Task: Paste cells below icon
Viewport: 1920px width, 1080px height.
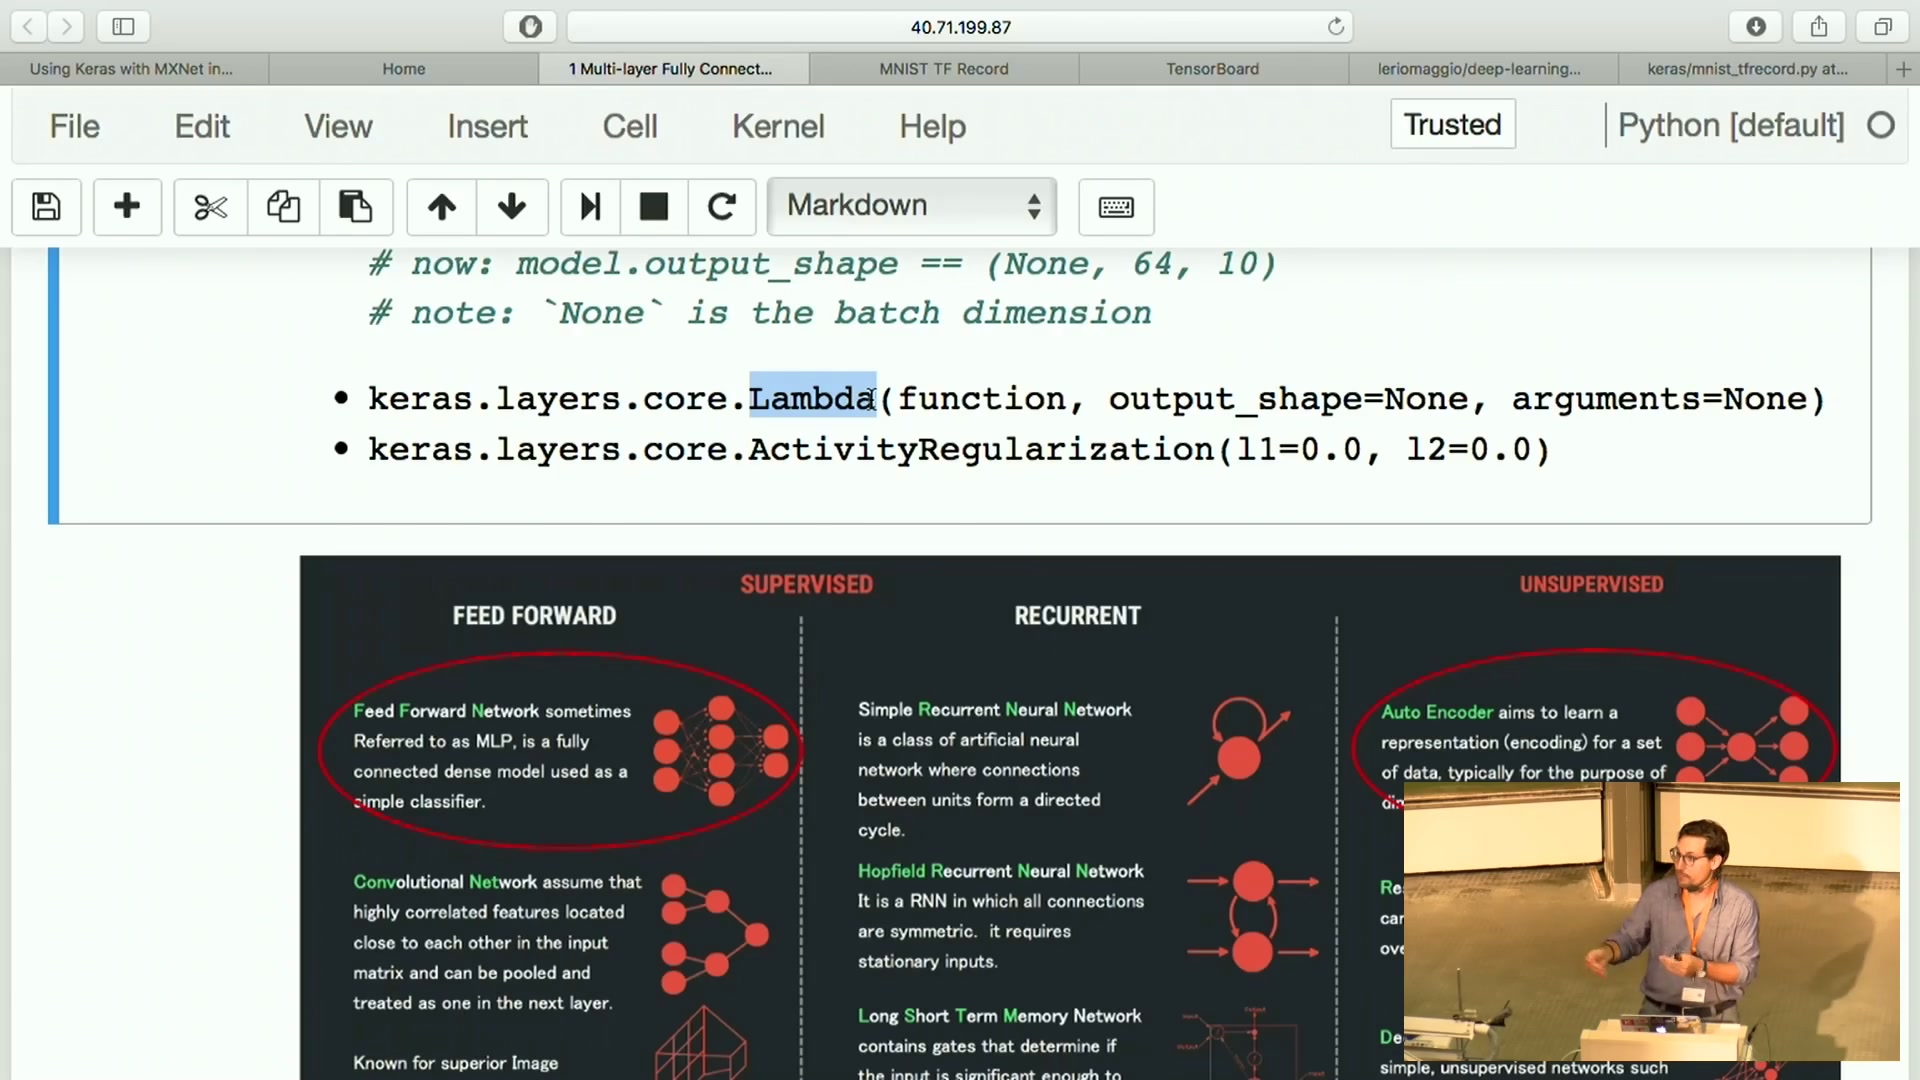Action: pos(355,207)
